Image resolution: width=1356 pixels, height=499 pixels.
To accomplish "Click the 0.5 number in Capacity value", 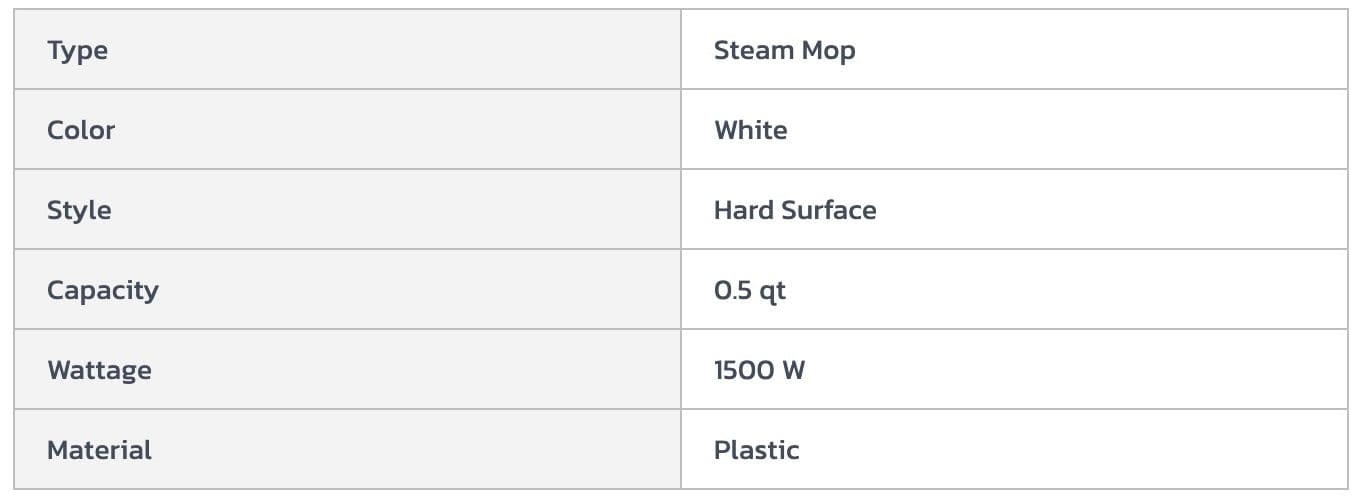I will (x=733, y=290).
